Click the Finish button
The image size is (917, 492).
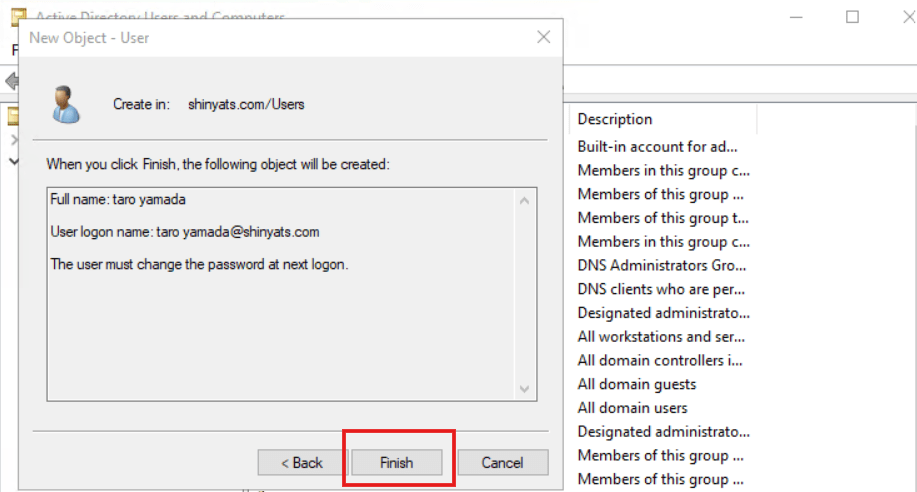coord(397,462)
